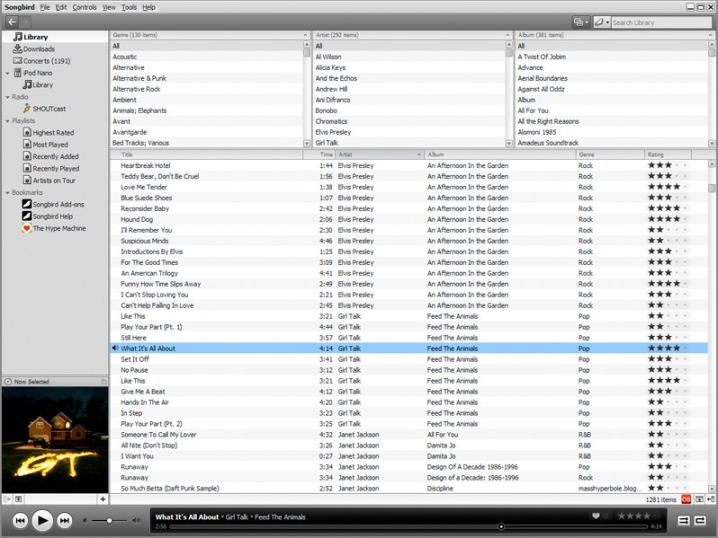
Task: Mute the volume speaker icon
Action: tap(86, 521)
